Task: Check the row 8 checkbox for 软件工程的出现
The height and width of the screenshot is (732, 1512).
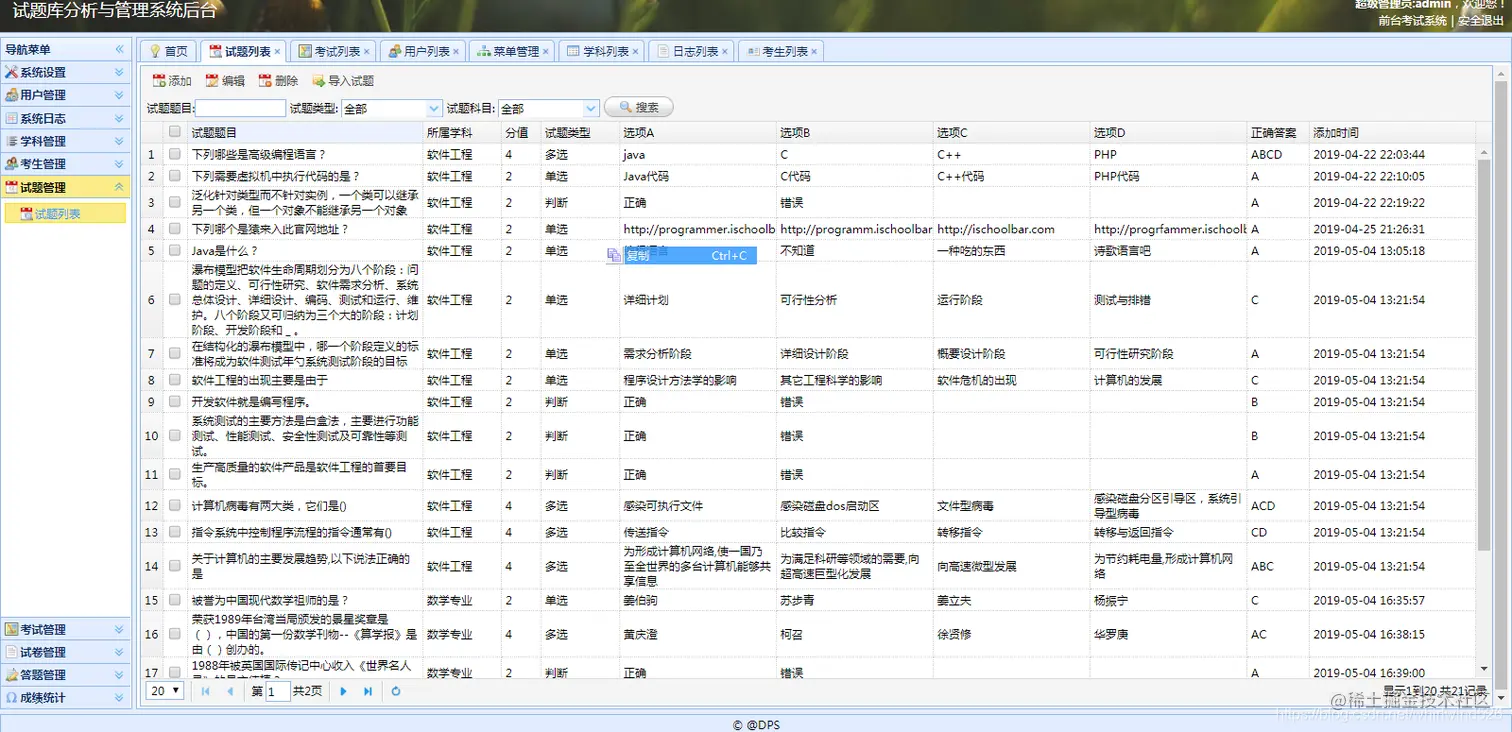Action: pyautogui.click(x=175, y=380)
